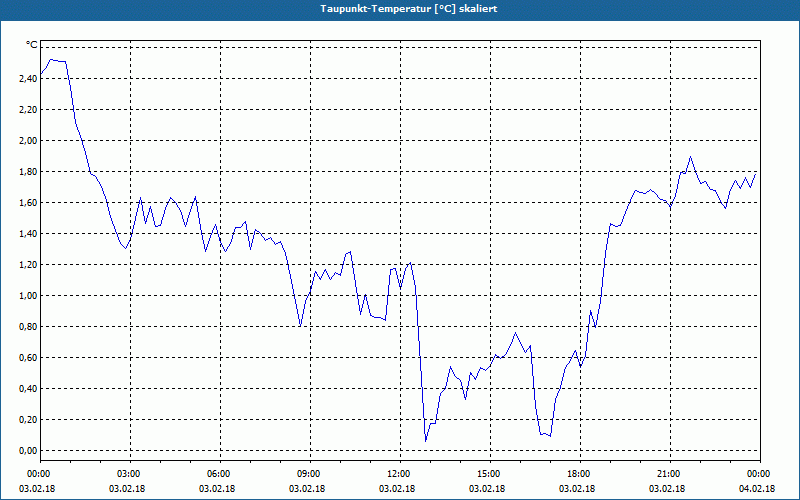Click the 2,00 y-axis label
Viewport: 800px width, 500px height.
tap(28, 140)
